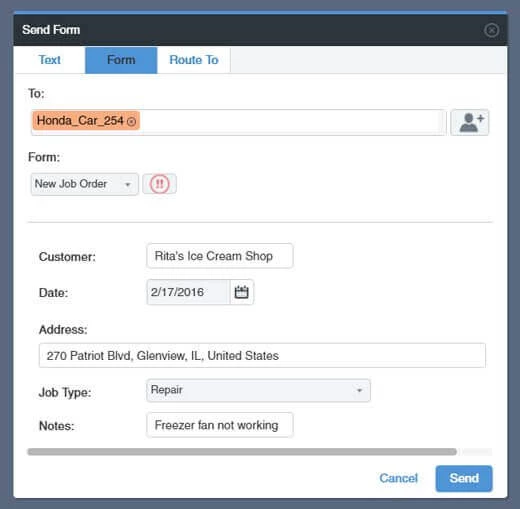Click the add recipient contact icon
520x509 pixels.
[470, 122]
